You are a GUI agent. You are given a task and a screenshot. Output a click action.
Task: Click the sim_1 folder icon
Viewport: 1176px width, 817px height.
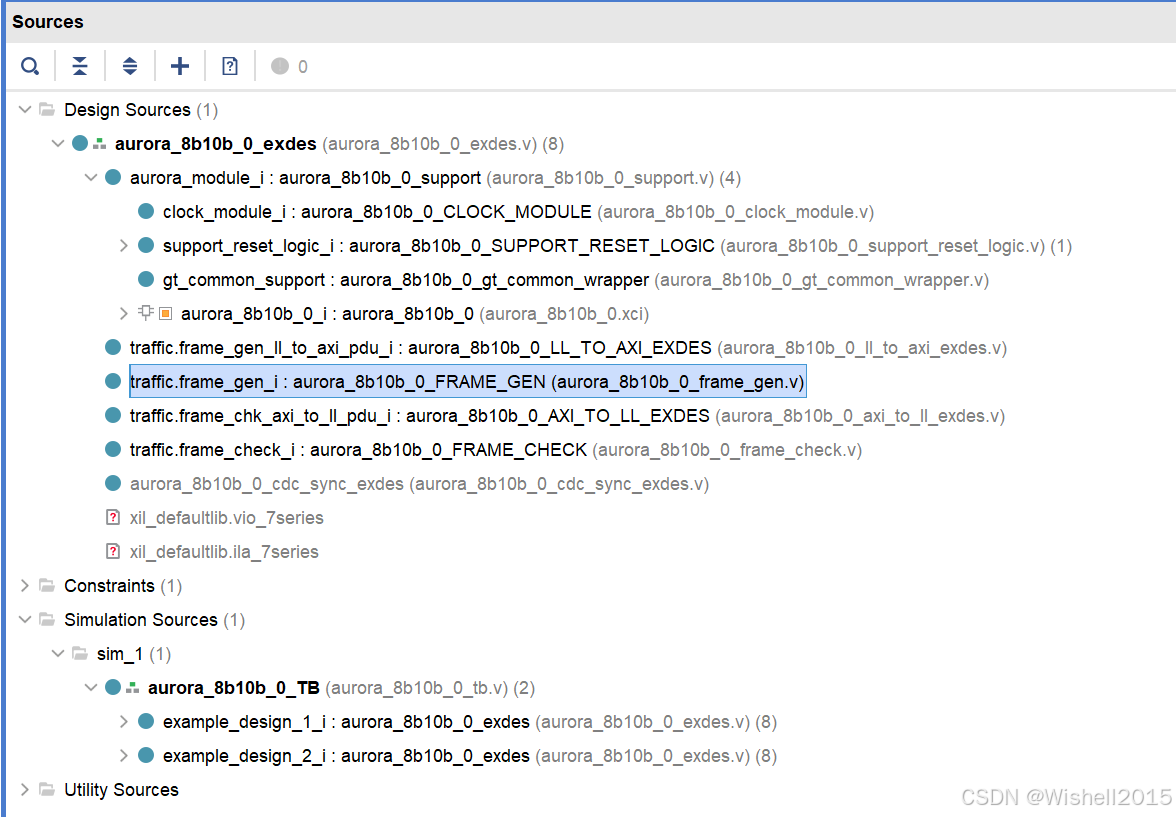tap(80, 653)
